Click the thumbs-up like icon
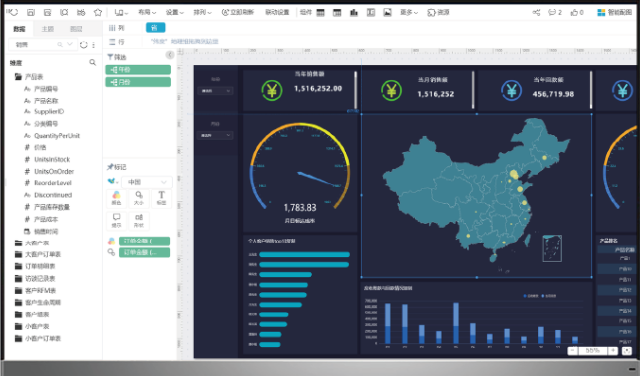Image resolution: width=640 pixels, height=376 pixels. (574, 13)
